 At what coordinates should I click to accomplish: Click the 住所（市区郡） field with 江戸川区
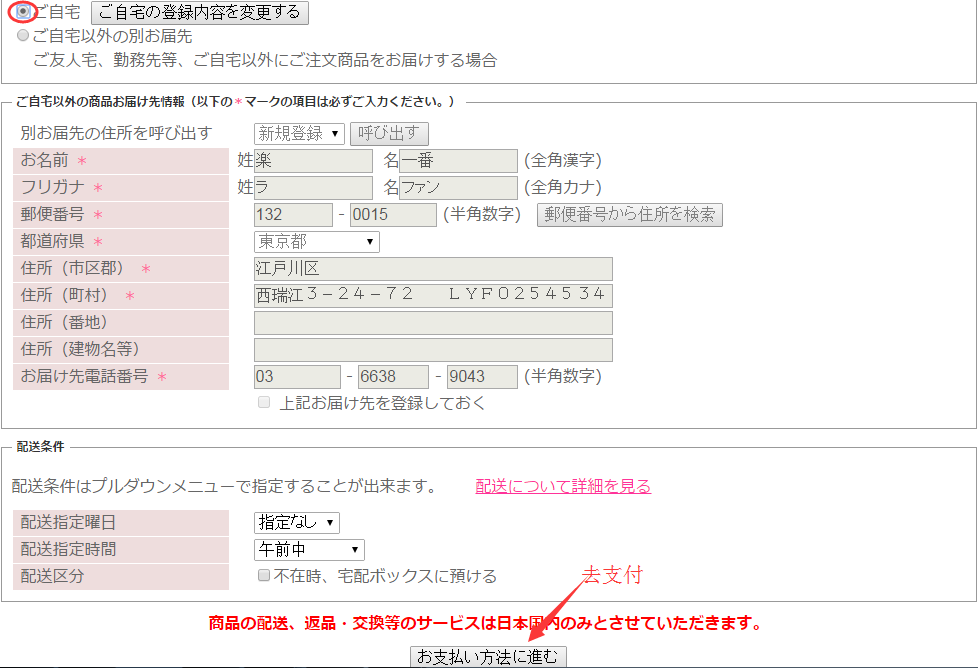433,269
